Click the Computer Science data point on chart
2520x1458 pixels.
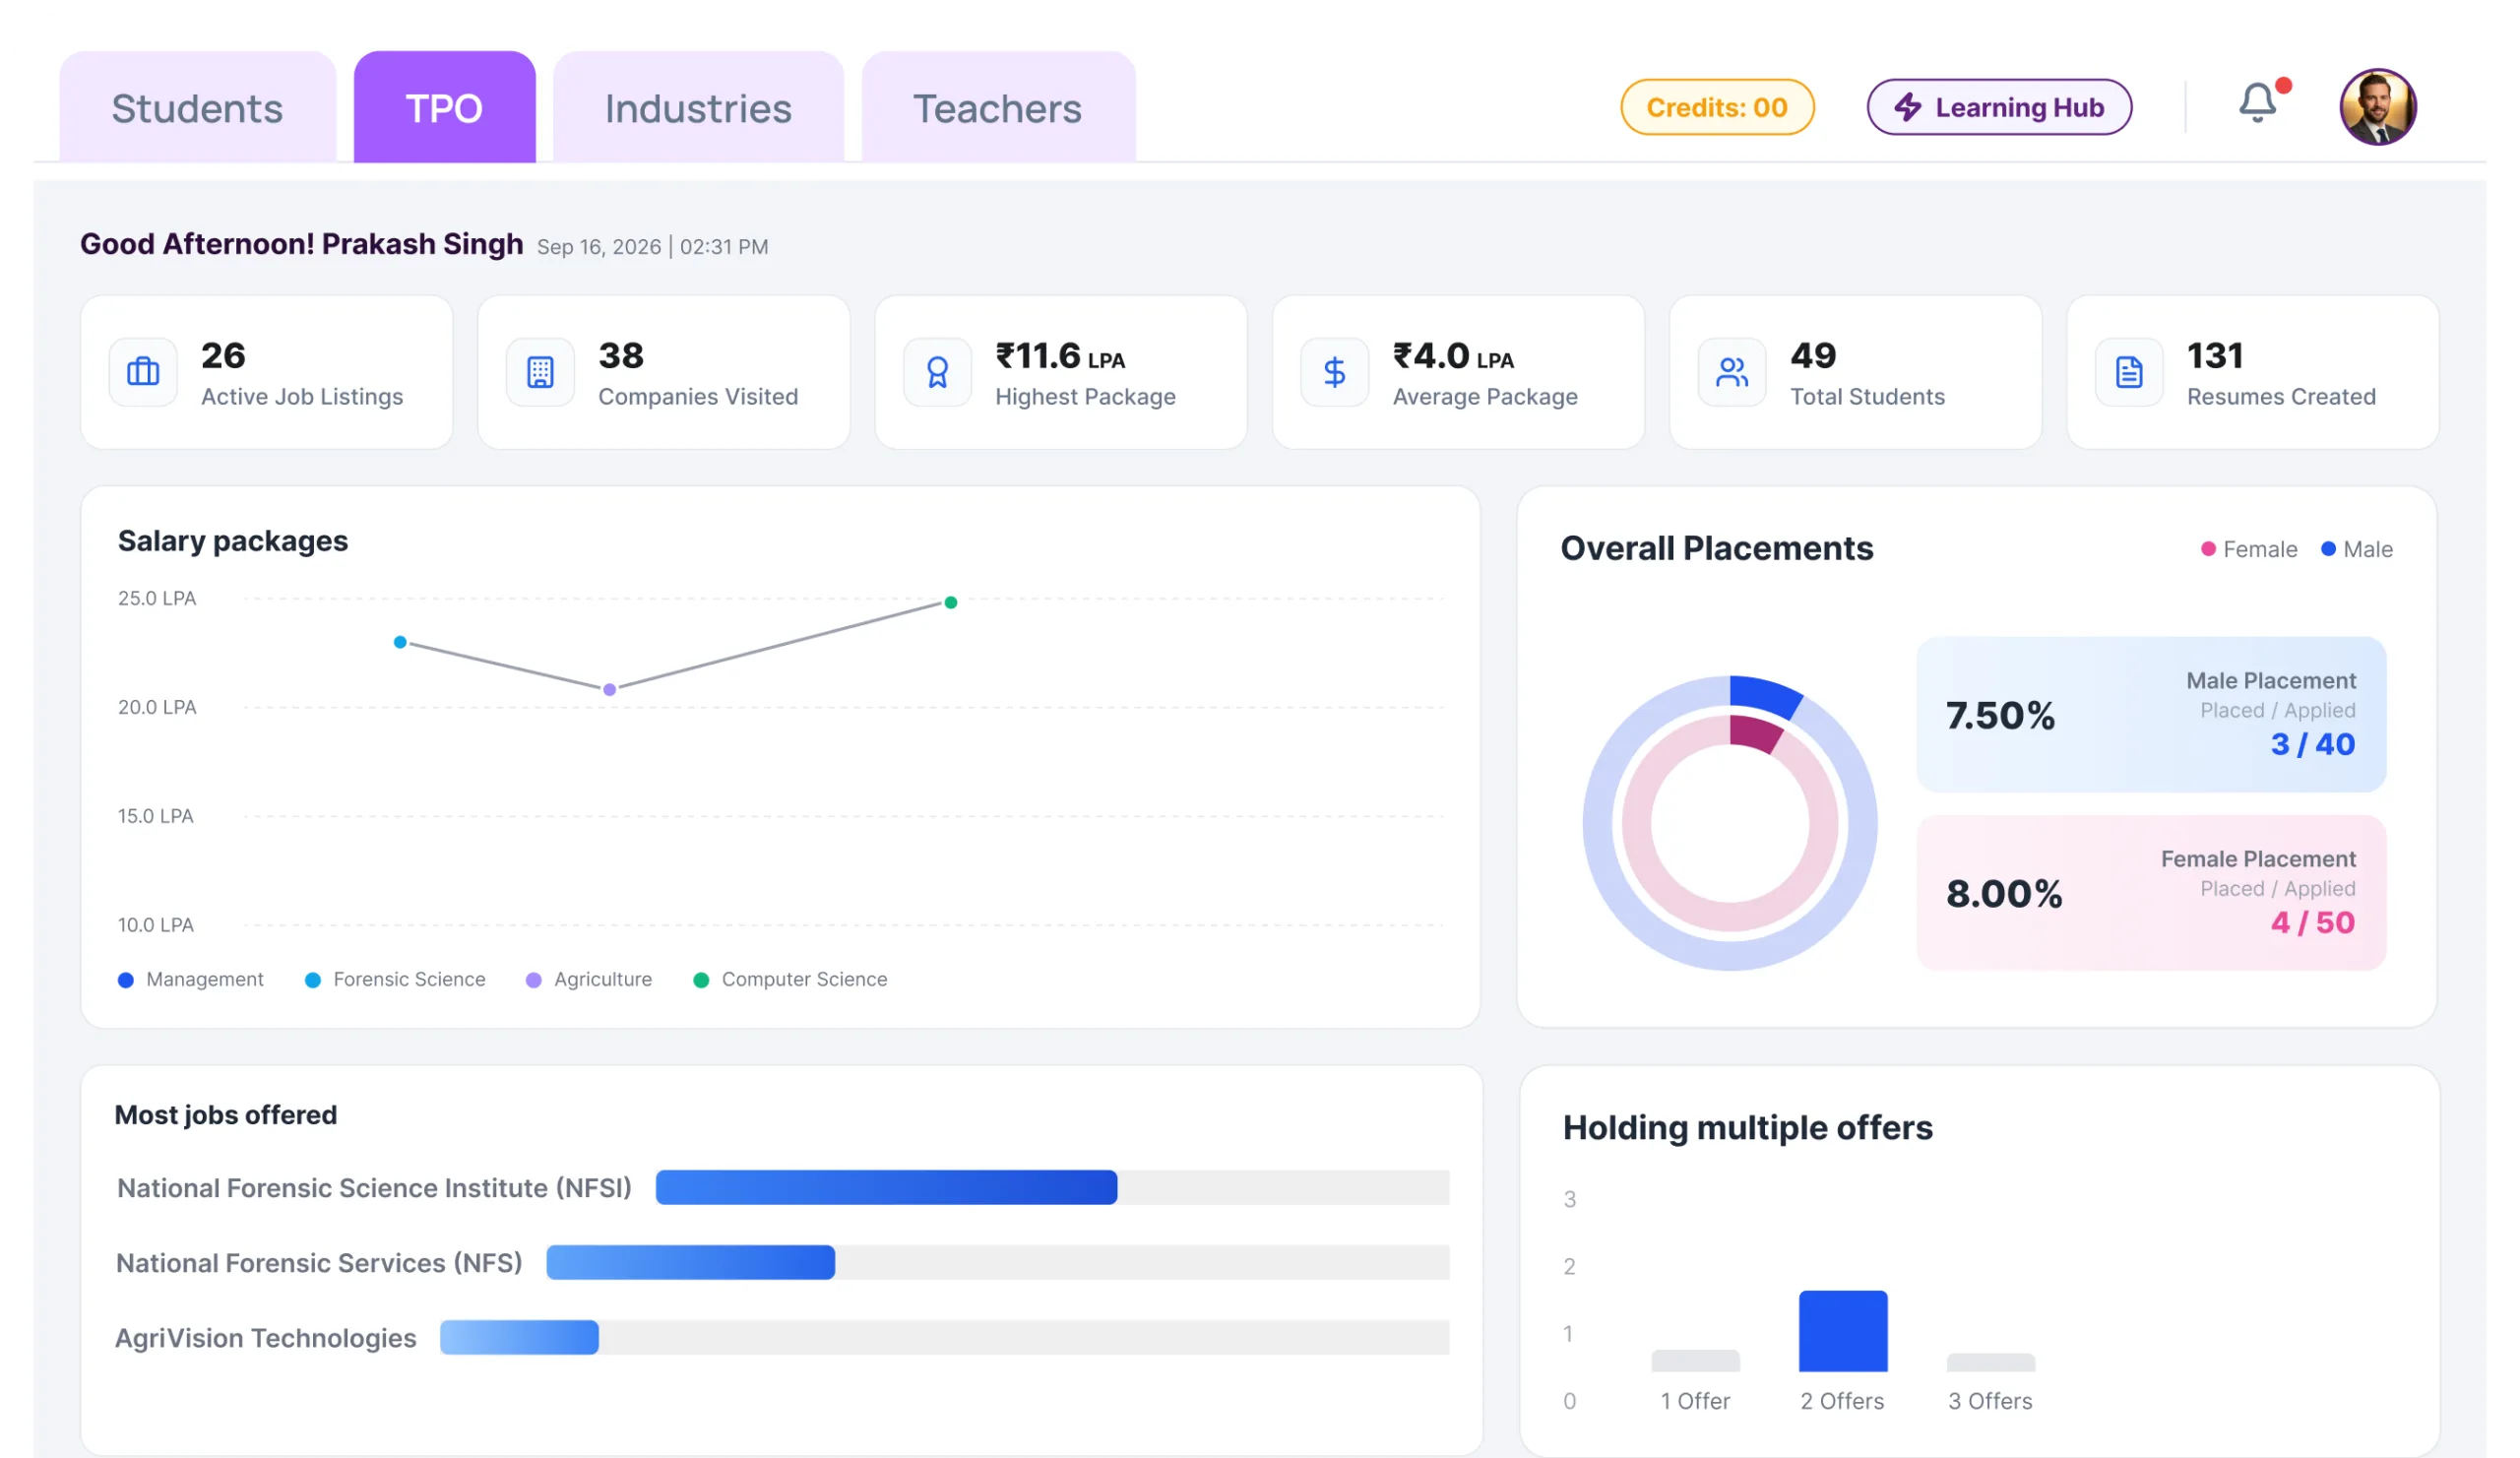950,602
